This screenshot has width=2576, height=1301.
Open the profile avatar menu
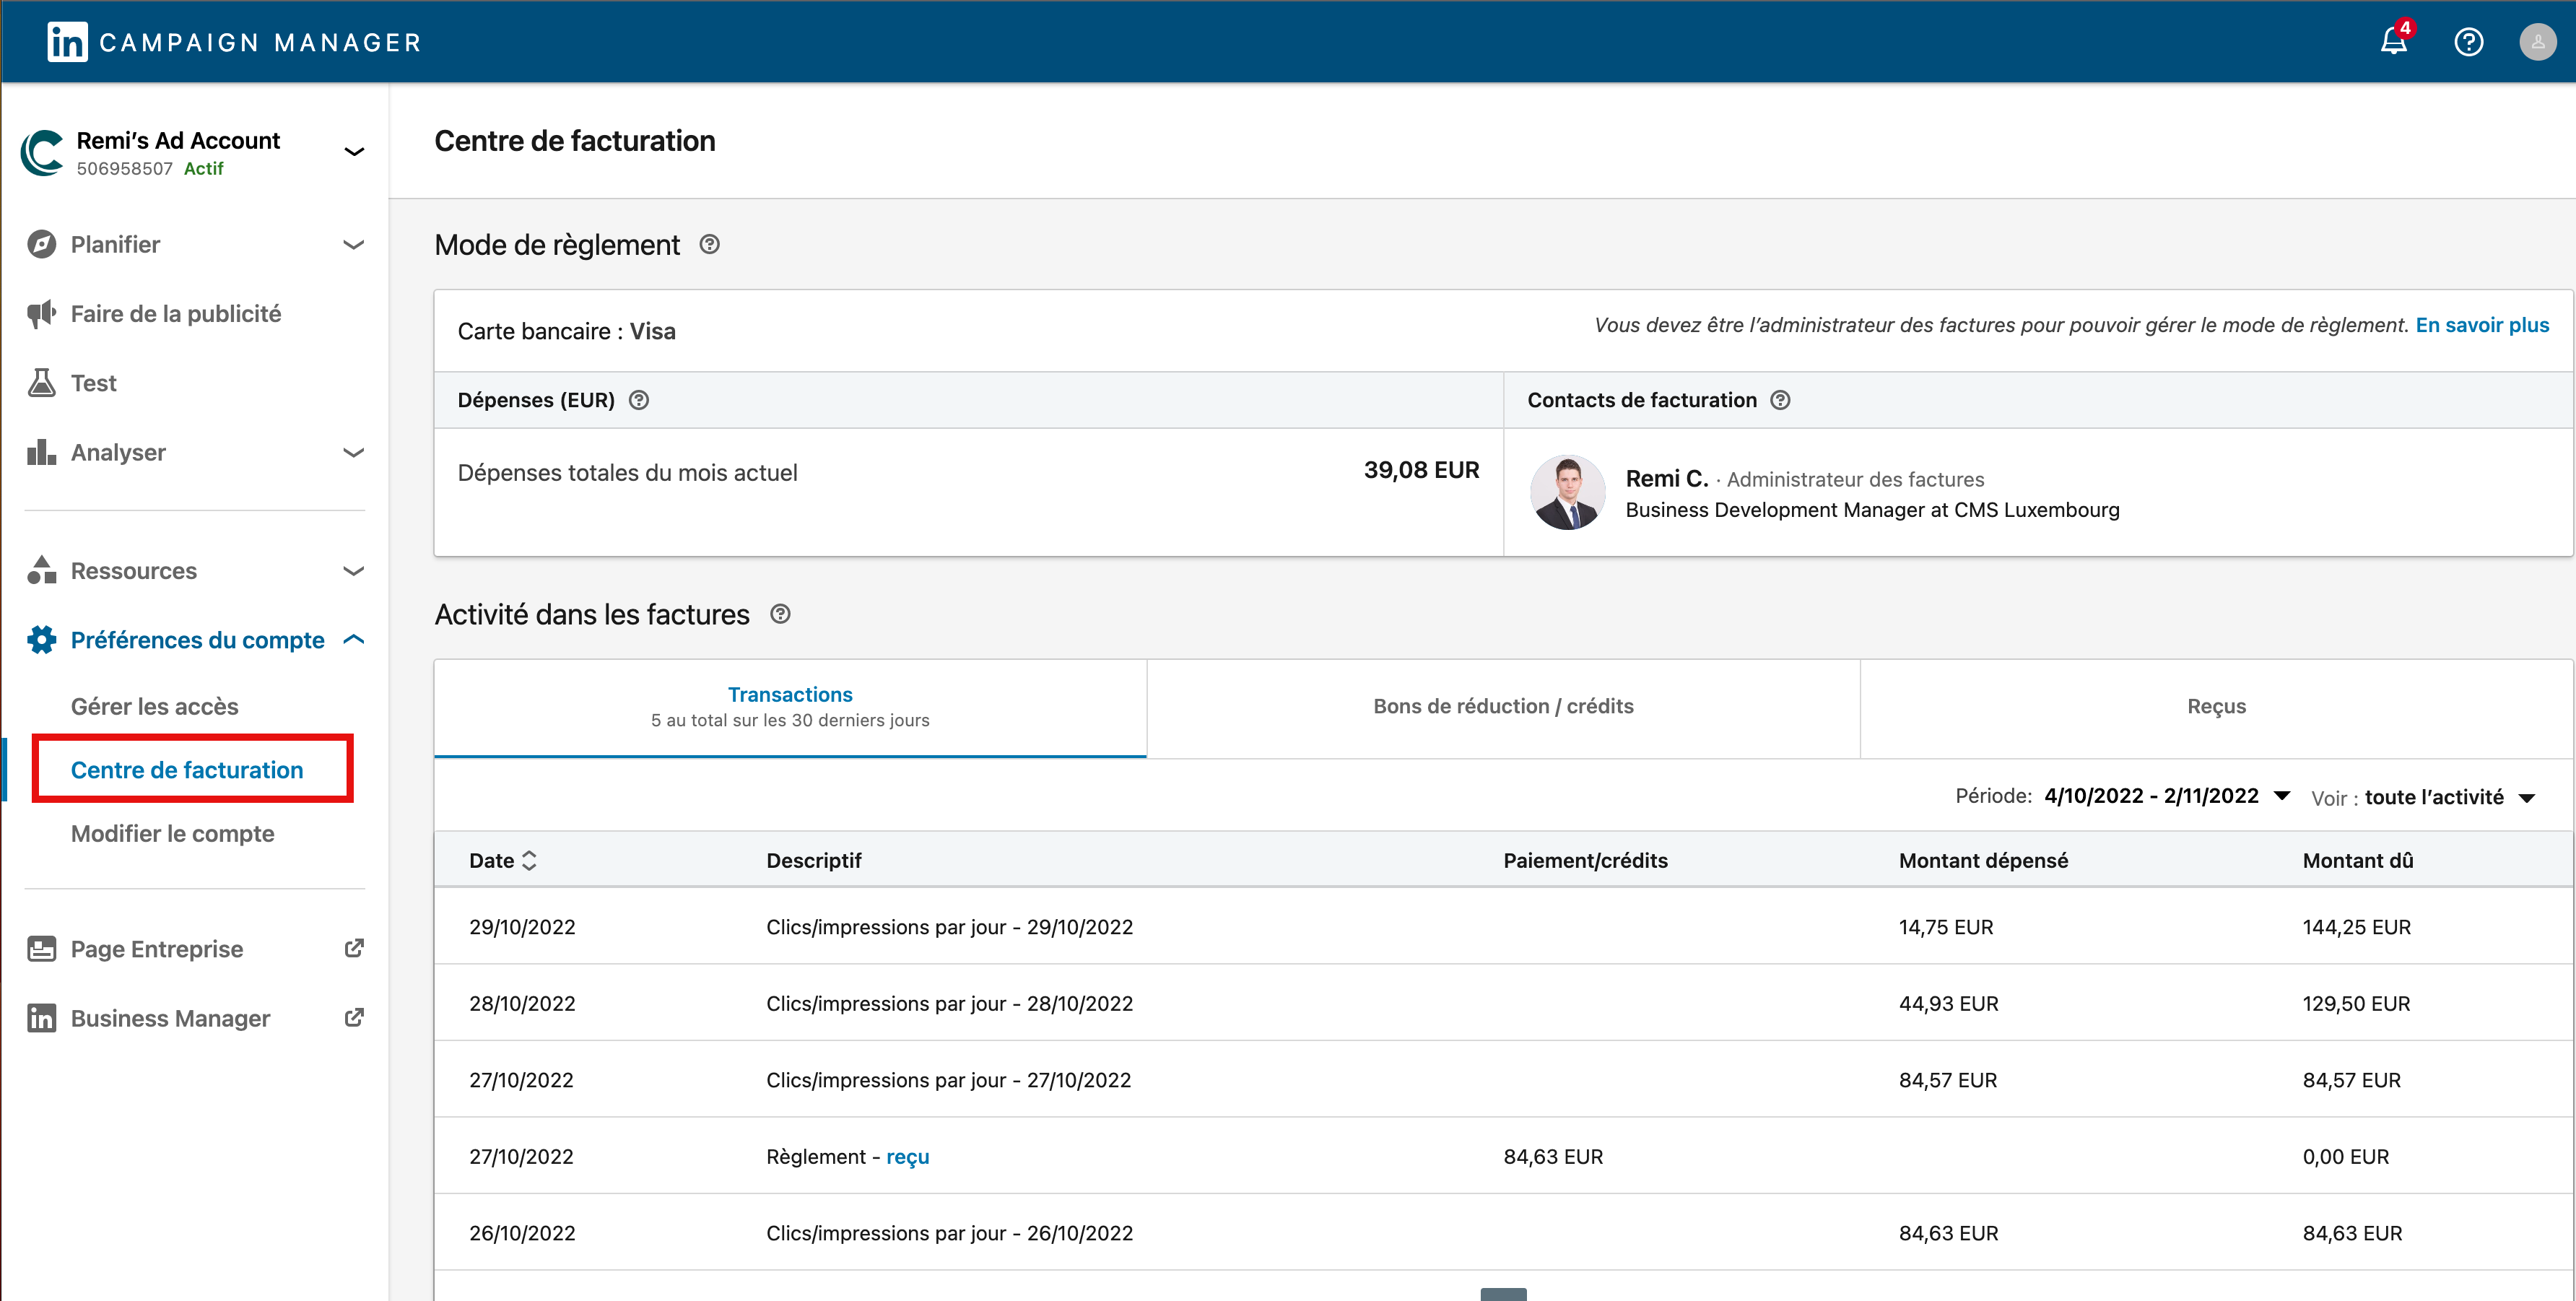click(2538, 42)
